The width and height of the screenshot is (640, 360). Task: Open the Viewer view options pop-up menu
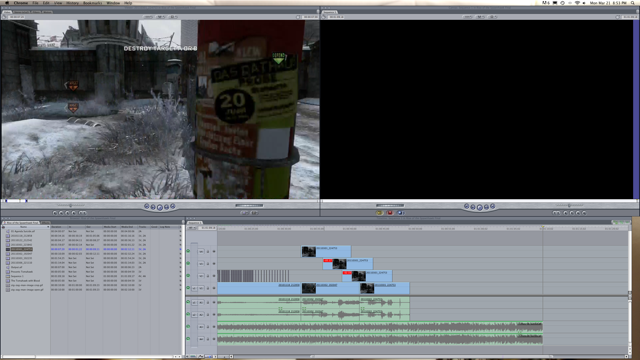tap(173, 17)
